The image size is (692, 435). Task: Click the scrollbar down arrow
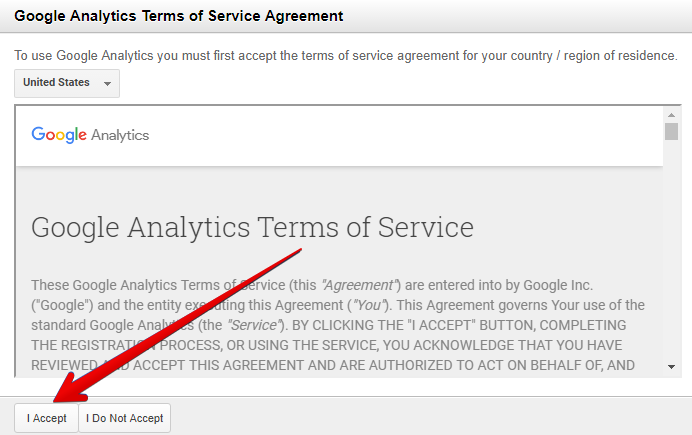671,367
